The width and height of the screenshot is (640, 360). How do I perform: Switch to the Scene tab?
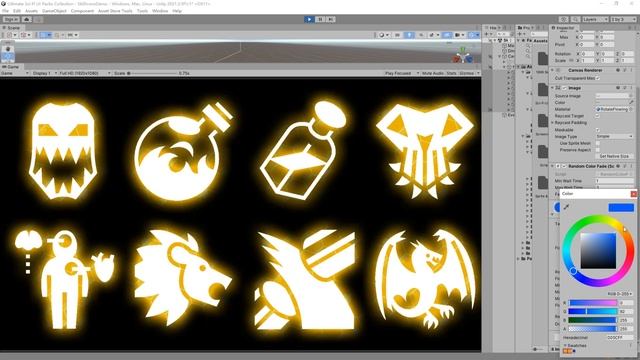coord(11,28)
